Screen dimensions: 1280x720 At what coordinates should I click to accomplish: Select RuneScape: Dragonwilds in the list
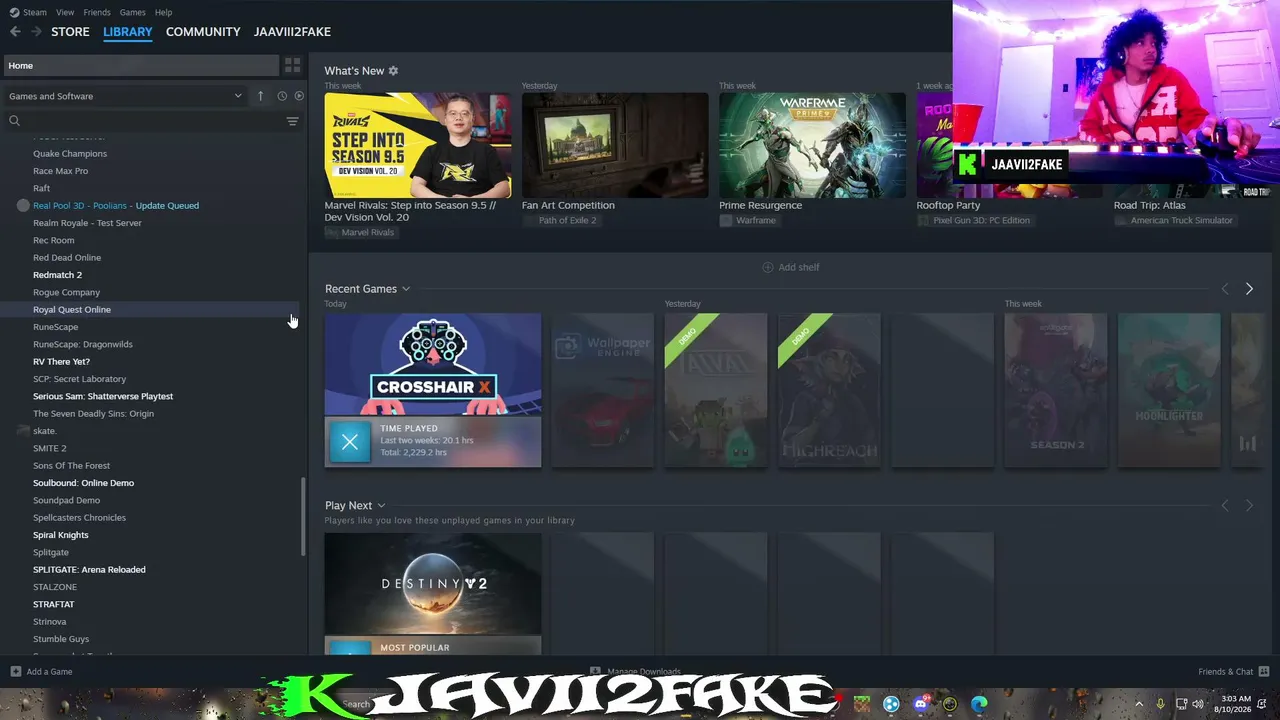83,344
